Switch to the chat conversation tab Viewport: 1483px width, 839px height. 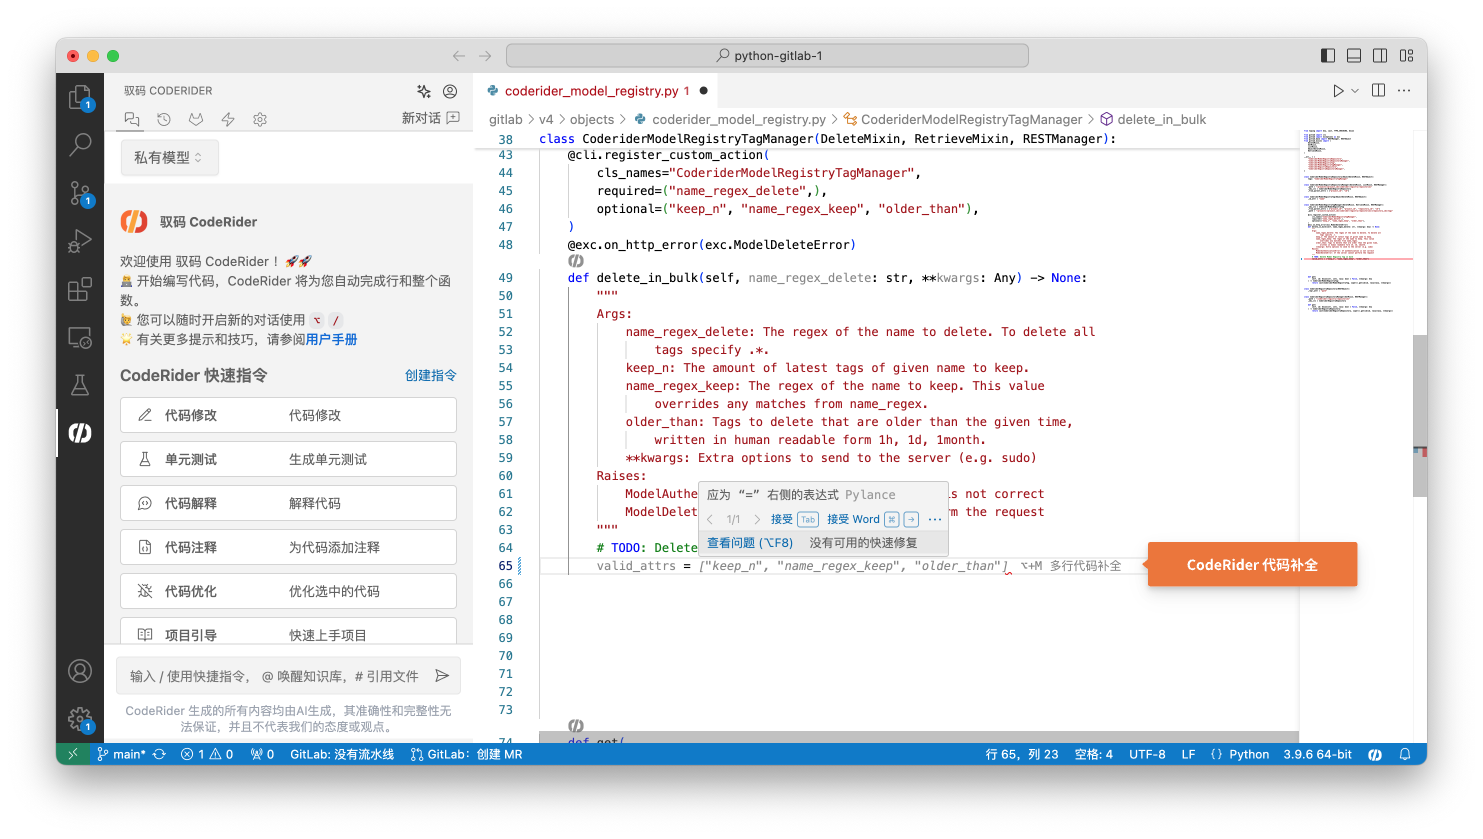click(132, 119)
